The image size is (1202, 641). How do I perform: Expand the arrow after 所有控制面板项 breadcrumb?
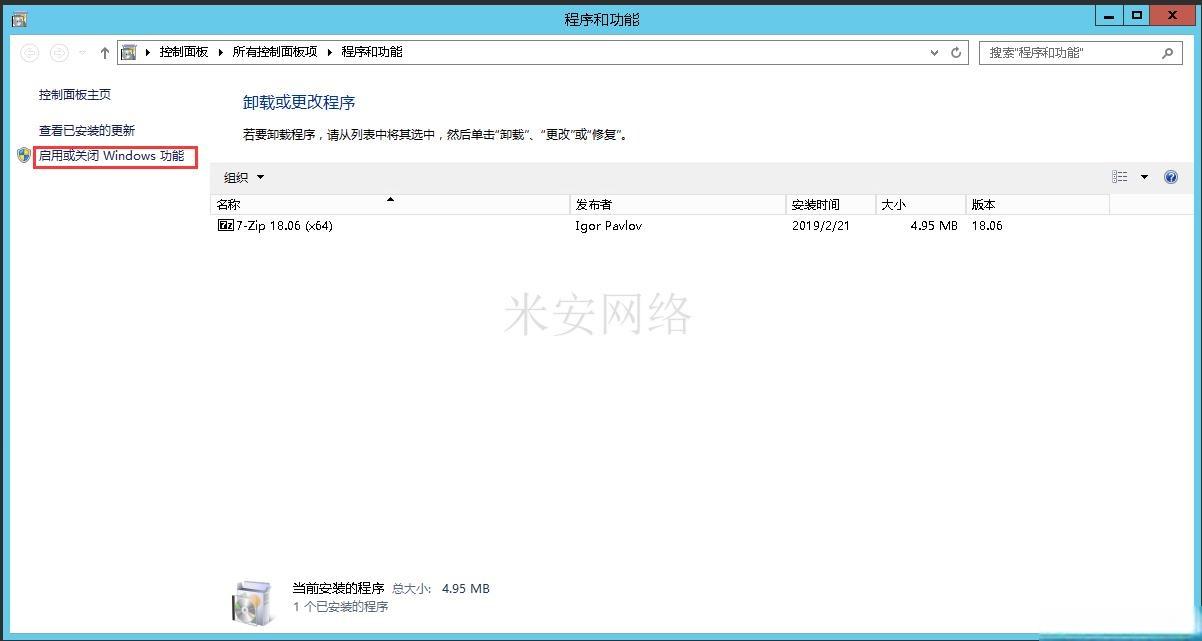329,52
